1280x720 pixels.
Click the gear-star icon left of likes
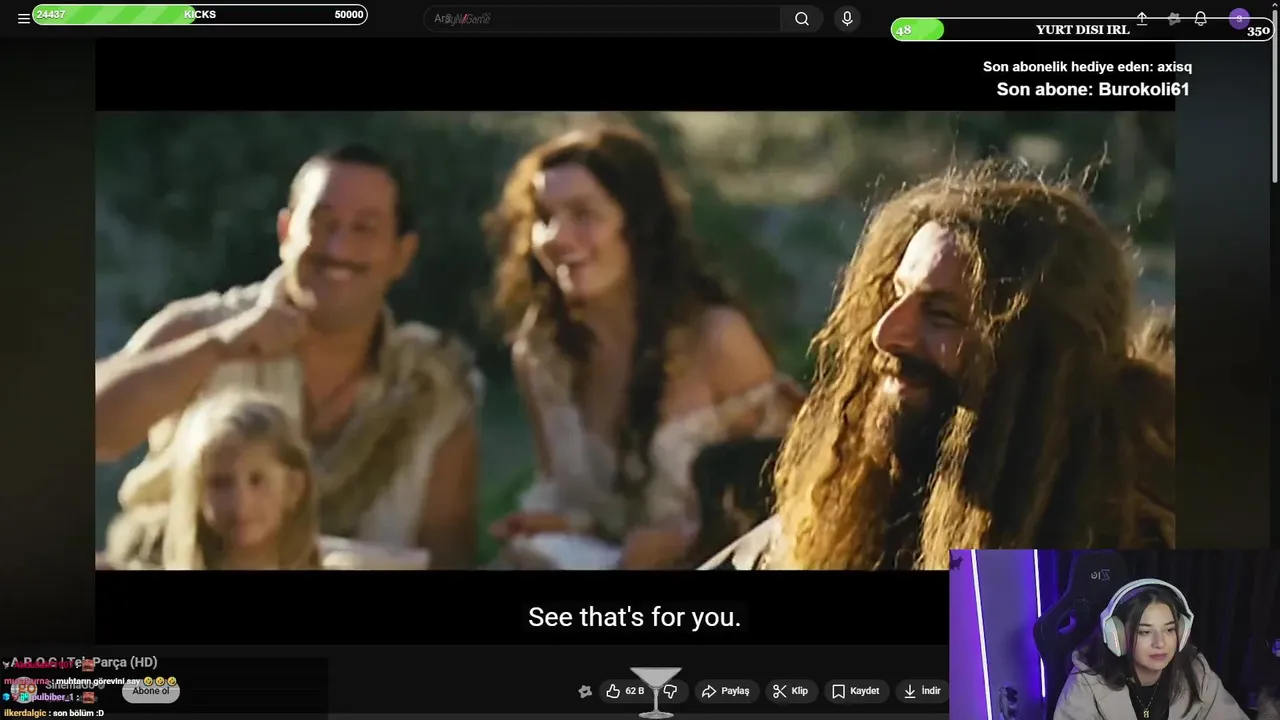585,691
